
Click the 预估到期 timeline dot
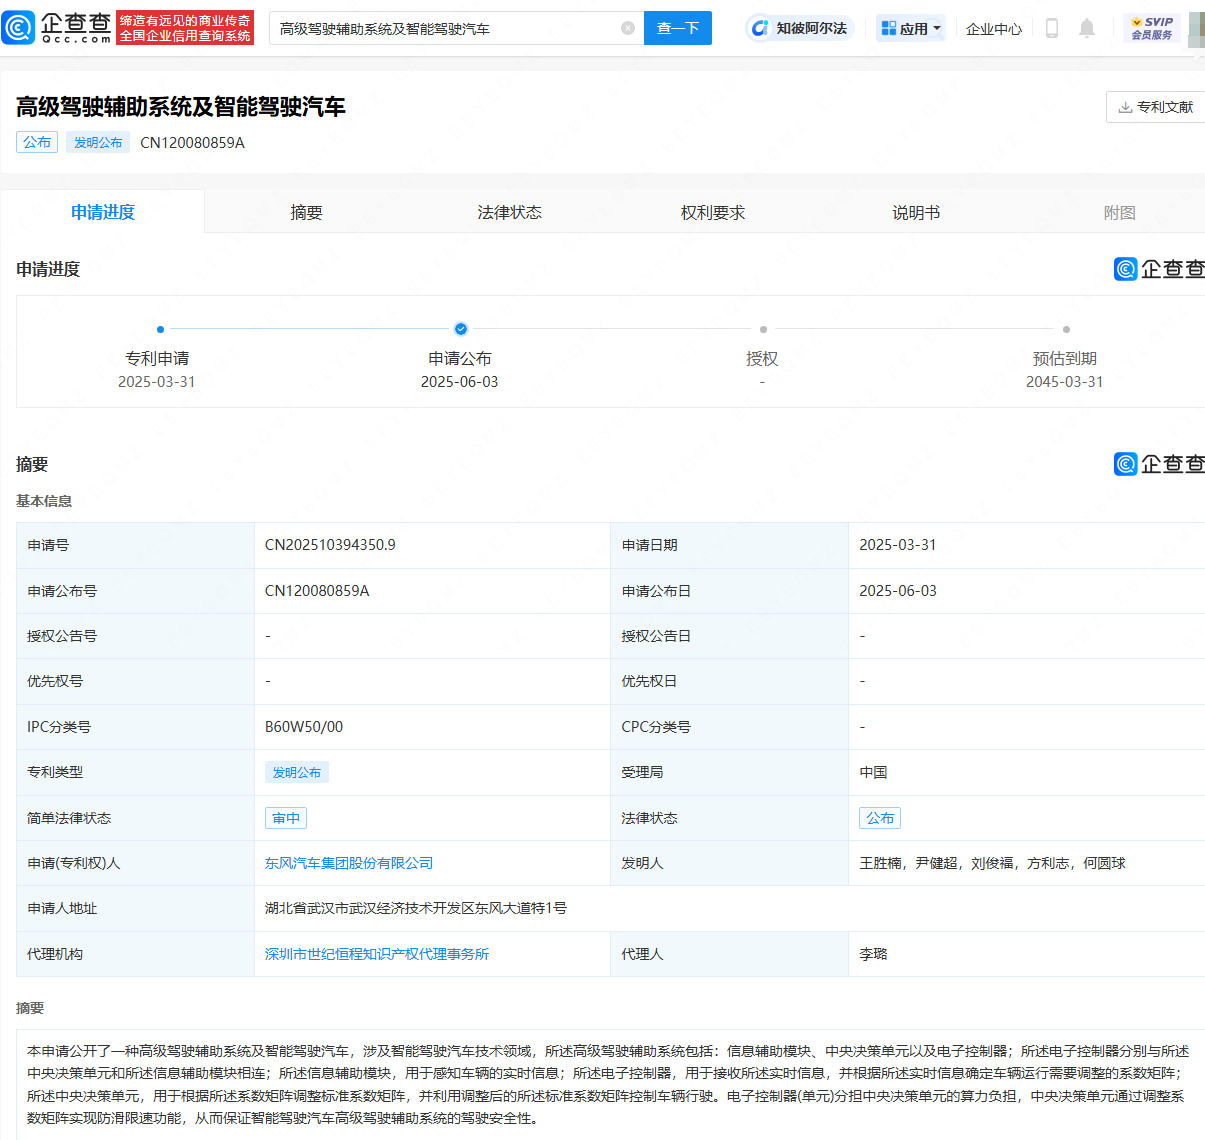click(x=1066, y=329)
